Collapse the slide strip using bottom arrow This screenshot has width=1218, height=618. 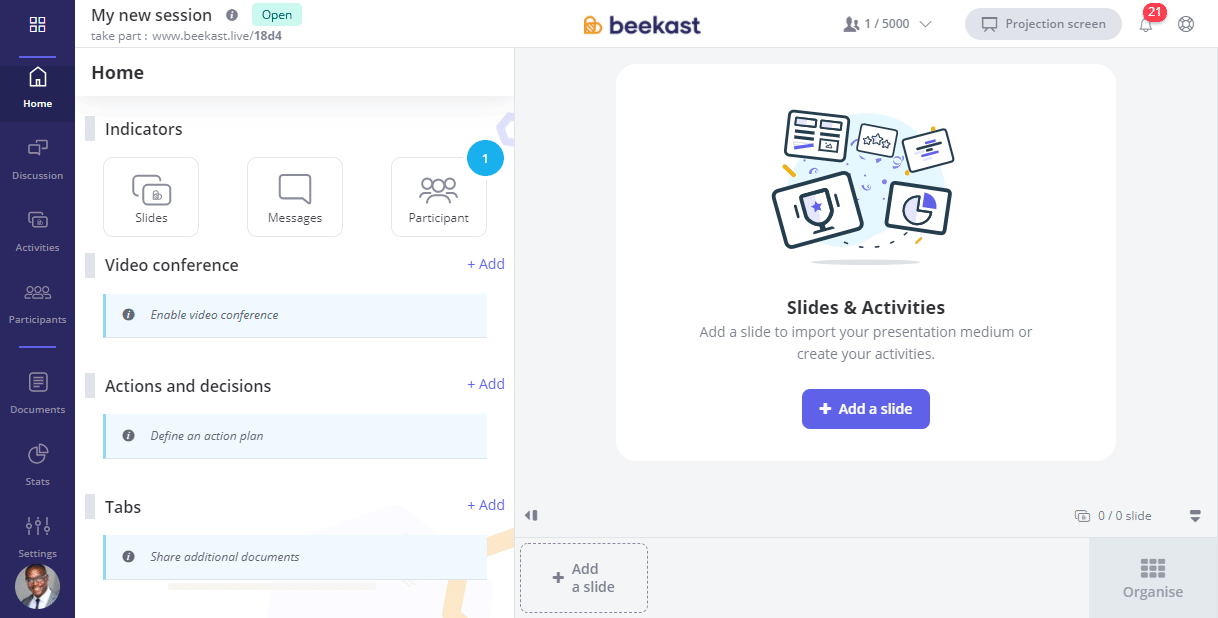click(x=1195, y=516)
